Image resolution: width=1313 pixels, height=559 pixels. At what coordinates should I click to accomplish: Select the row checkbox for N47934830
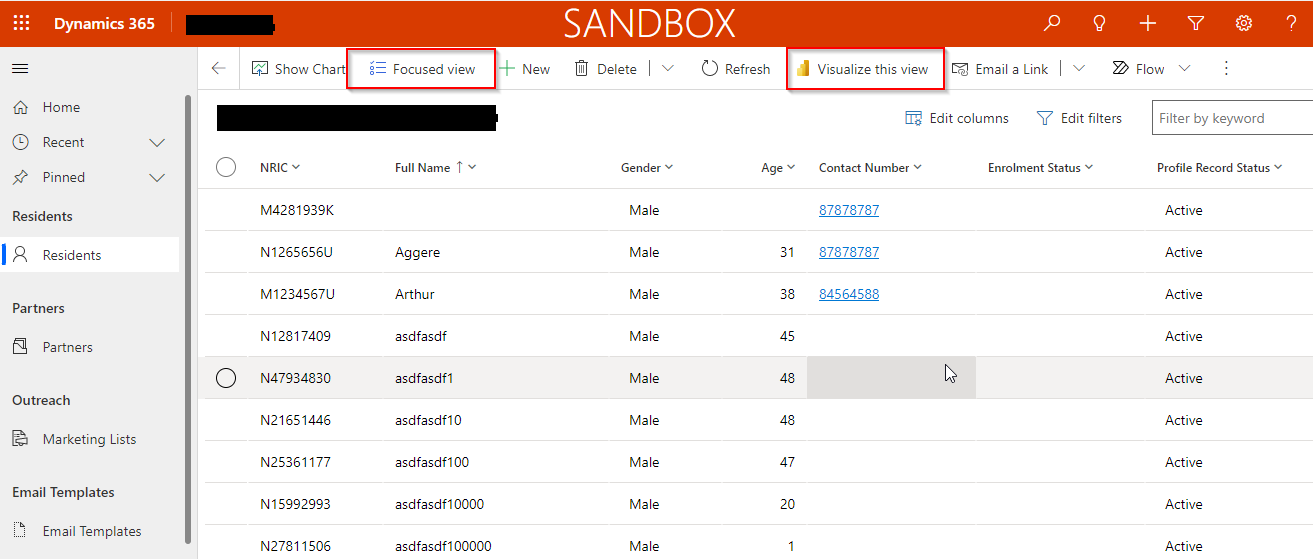(226, 378)
